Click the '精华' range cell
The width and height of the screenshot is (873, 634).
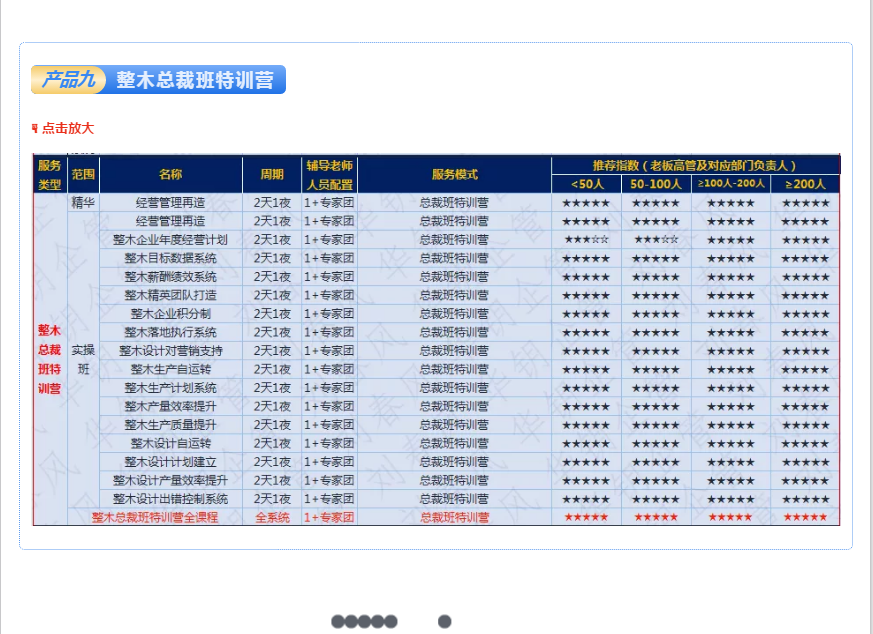(83, 203)
